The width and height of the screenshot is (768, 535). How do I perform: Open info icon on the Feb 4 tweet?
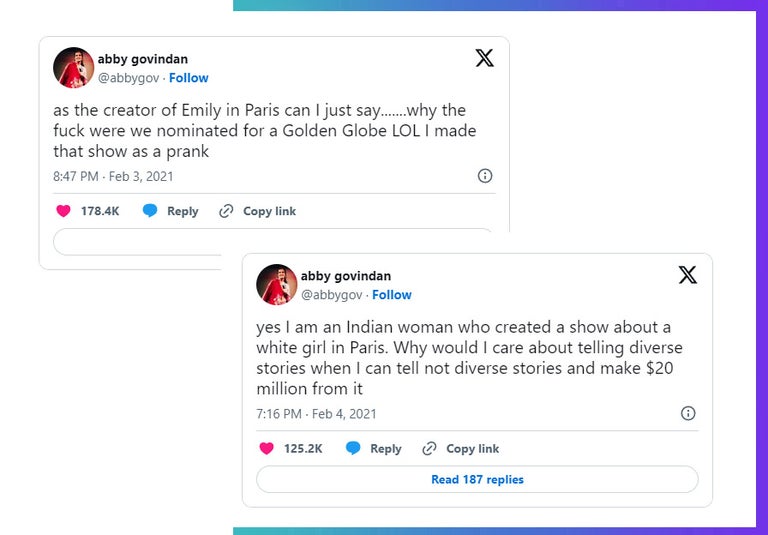[688, 413]
